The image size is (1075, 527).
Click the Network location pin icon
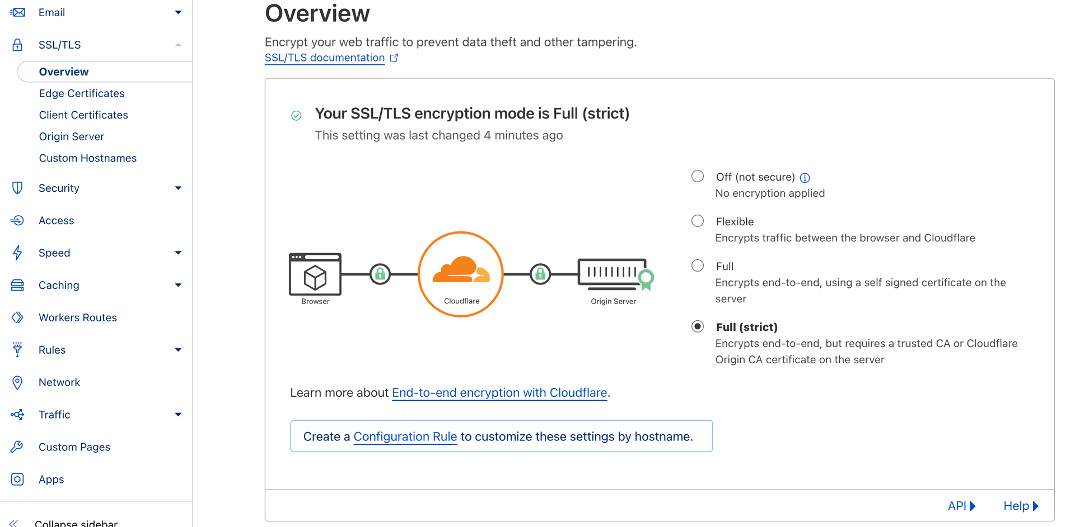tap(17, 382)
